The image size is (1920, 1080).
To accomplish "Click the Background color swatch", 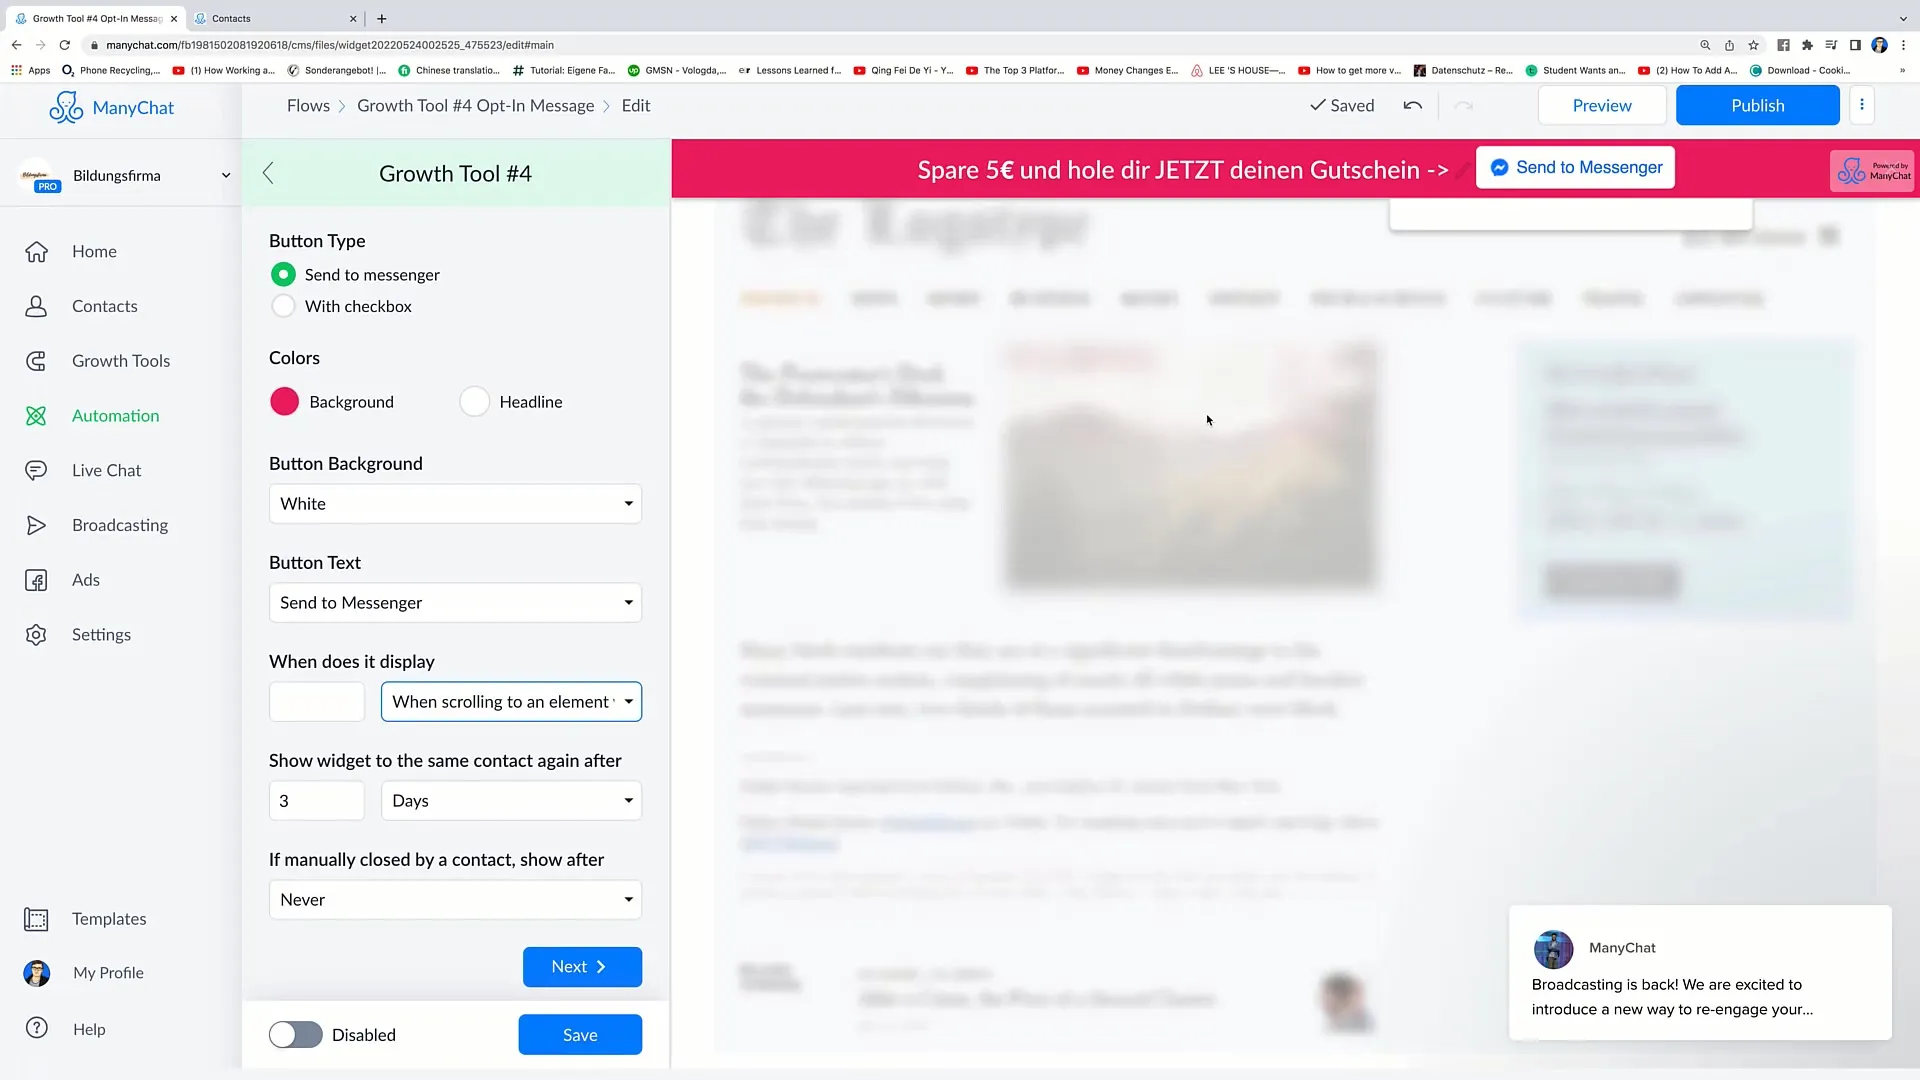I will [x=284, y=401].
